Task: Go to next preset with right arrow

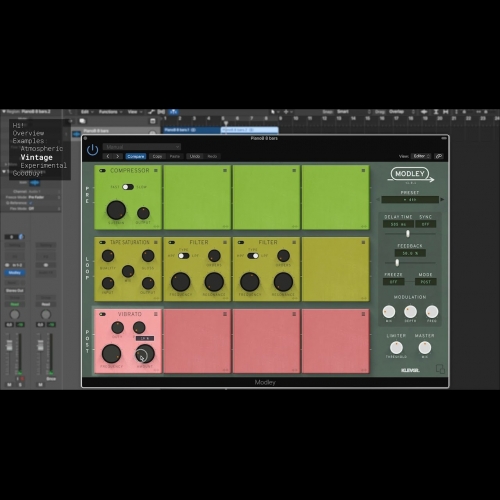Action: [x=442, y=199]
